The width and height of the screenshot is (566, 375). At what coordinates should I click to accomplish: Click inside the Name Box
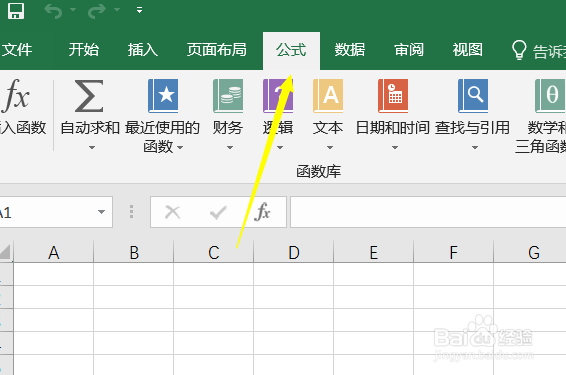[46, 212]
